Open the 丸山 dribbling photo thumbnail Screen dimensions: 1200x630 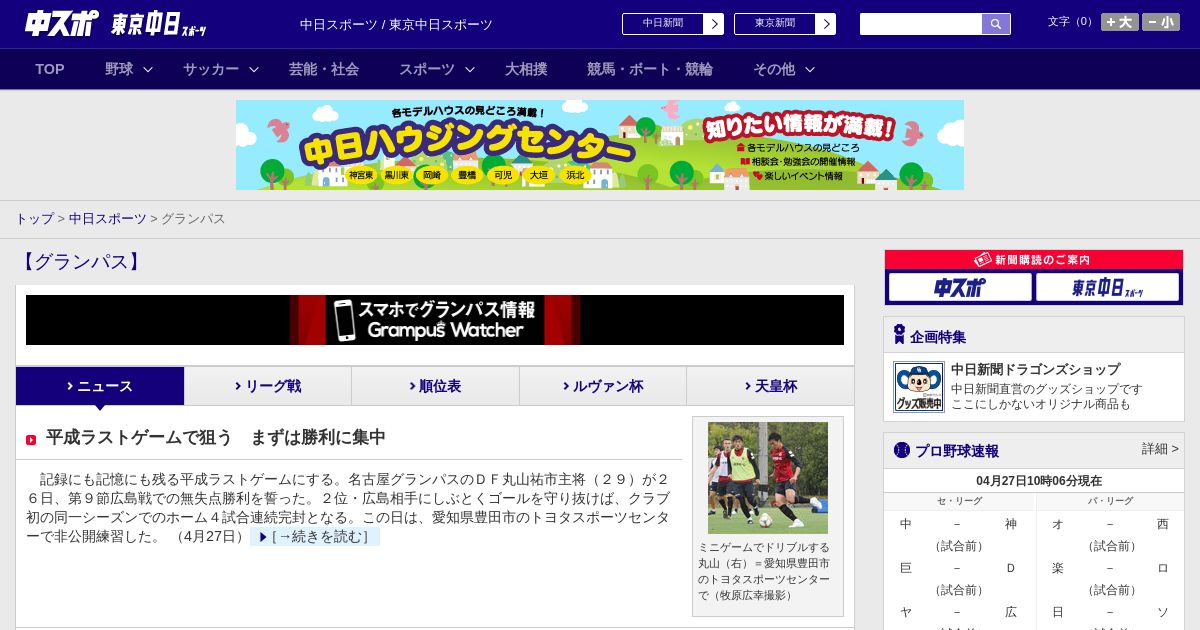(768, 478)
